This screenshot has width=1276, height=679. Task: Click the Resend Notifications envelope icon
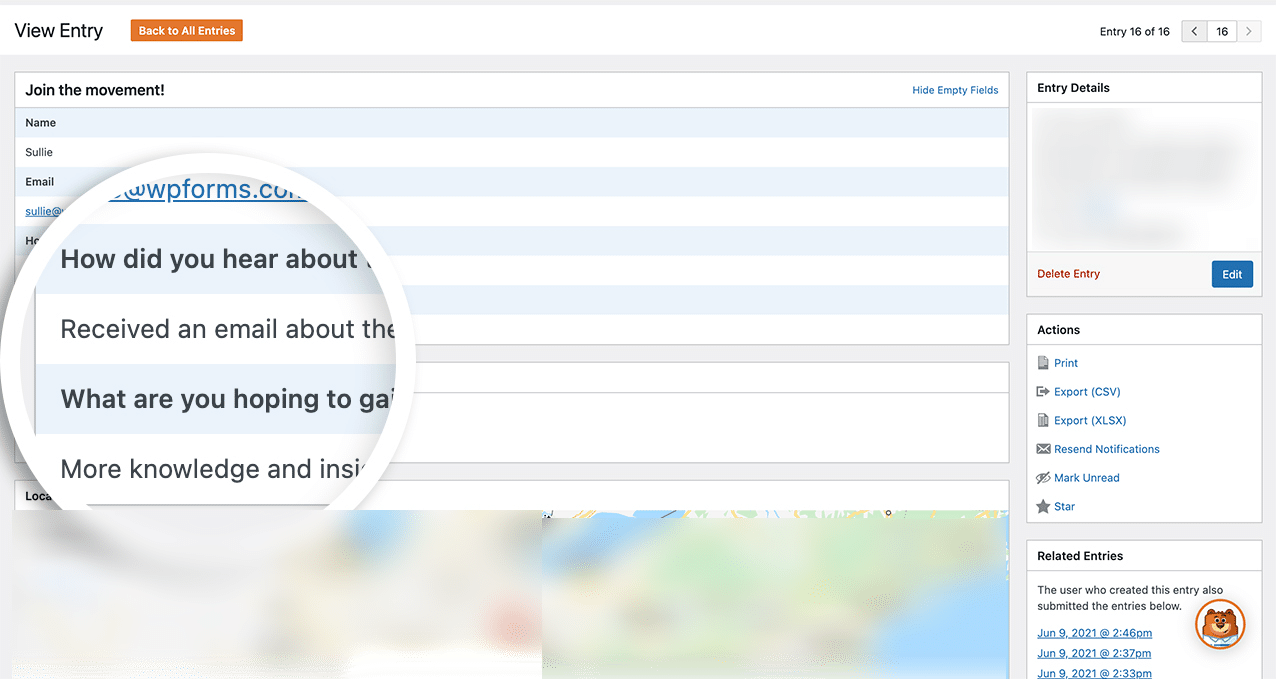pyautogui.click(x=1043, y=449)
